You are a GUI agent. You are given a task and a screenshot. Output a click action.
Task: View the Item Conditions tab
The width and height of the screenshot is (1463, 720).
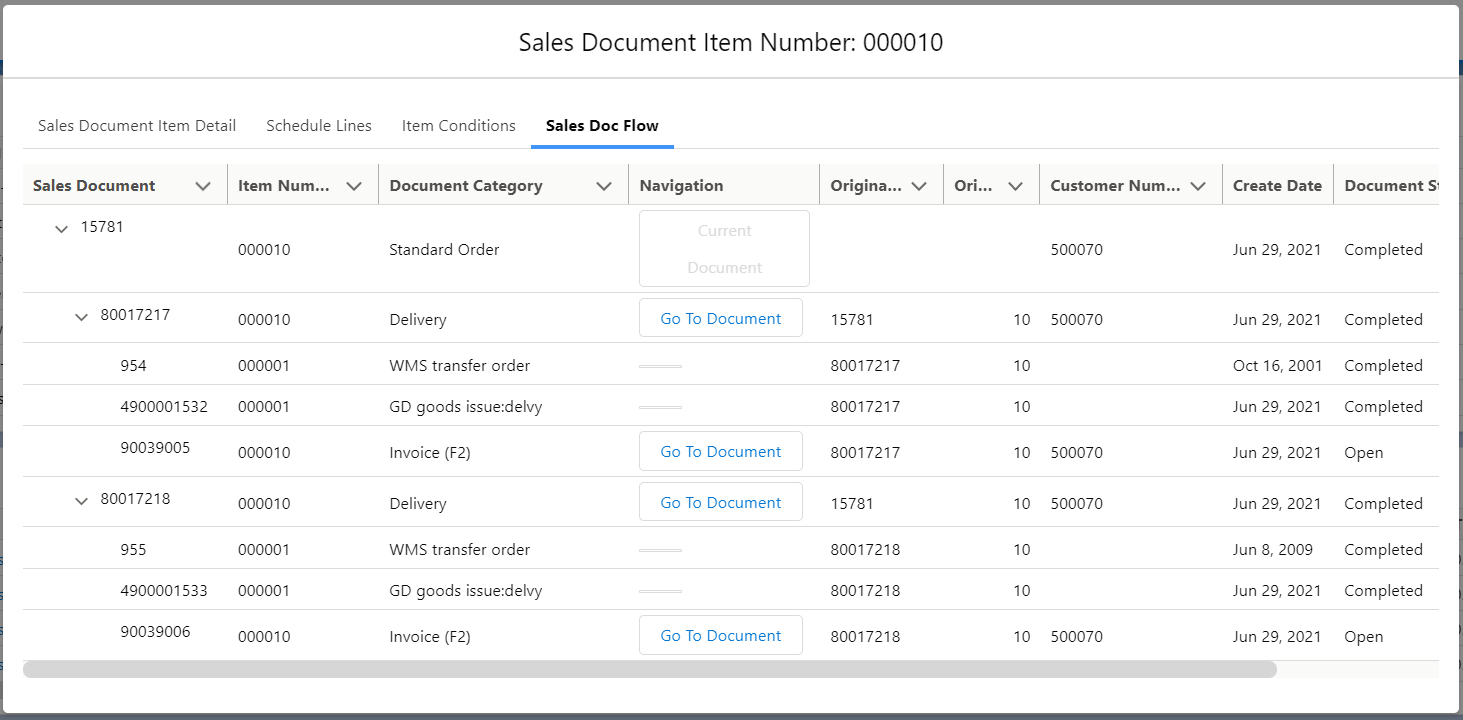458,125
